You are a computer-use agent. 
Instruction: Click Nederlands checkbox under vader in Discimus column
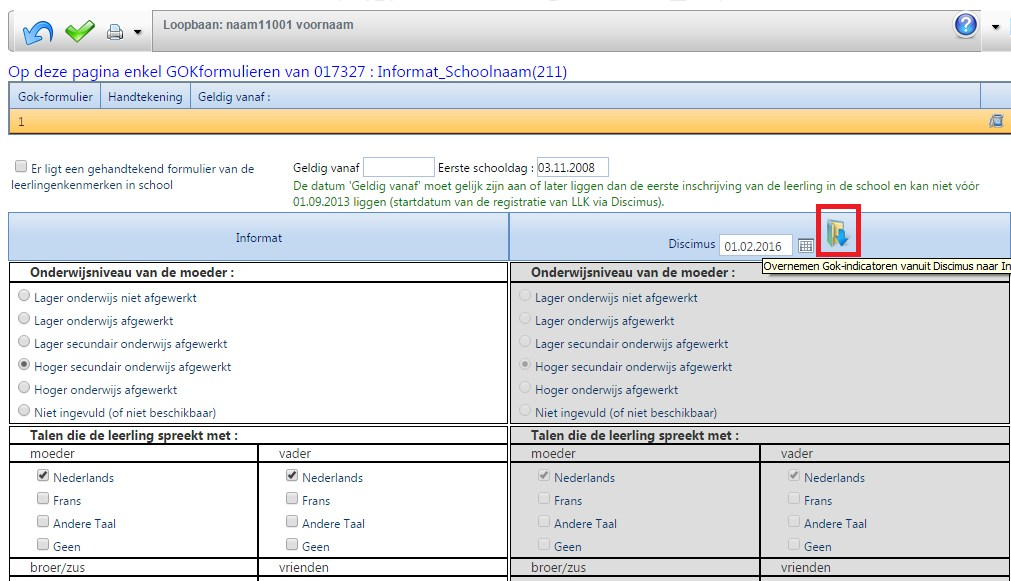tap(794, 475)
